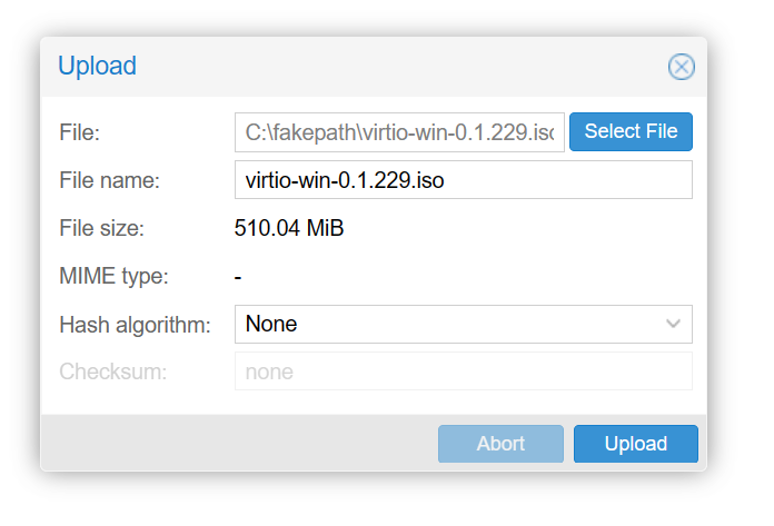
Task: Start the transfer with the Upload button
Action: pyautogui.click(x=636, y=444)
